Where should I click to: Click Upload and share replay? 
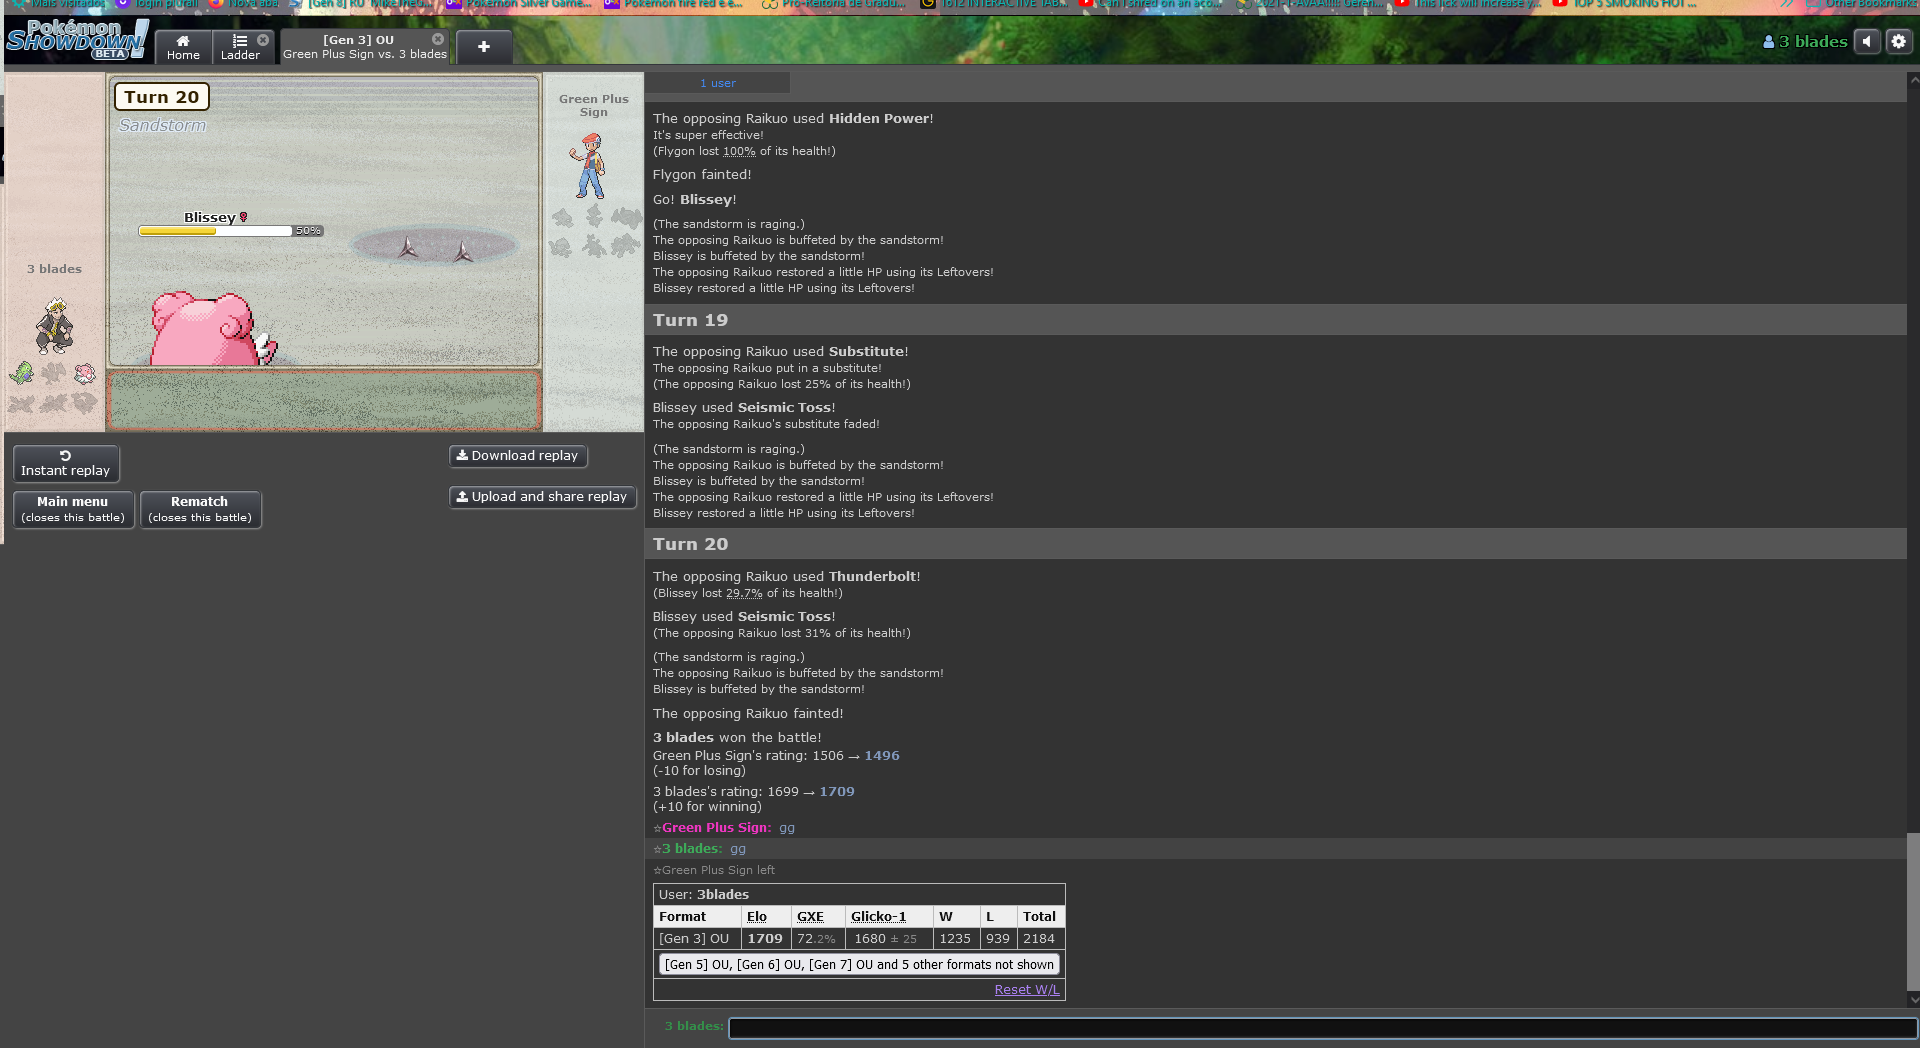point(542,497)
